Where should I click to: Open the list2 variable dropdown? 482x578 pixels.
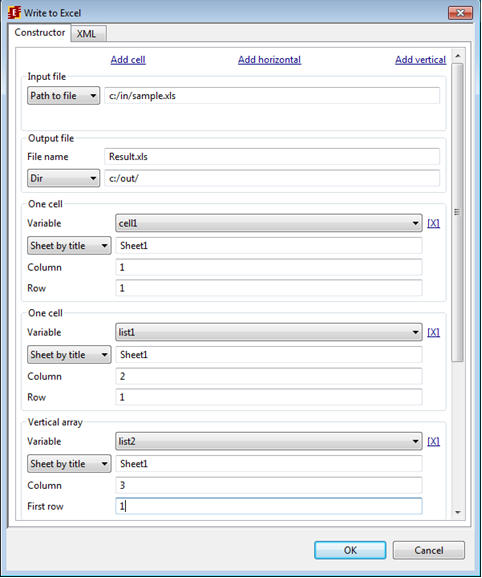click(269, 441)
